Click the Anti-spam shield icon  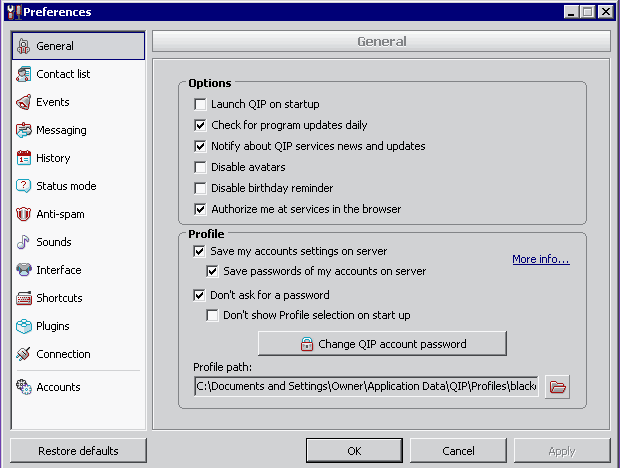point(23,214)
